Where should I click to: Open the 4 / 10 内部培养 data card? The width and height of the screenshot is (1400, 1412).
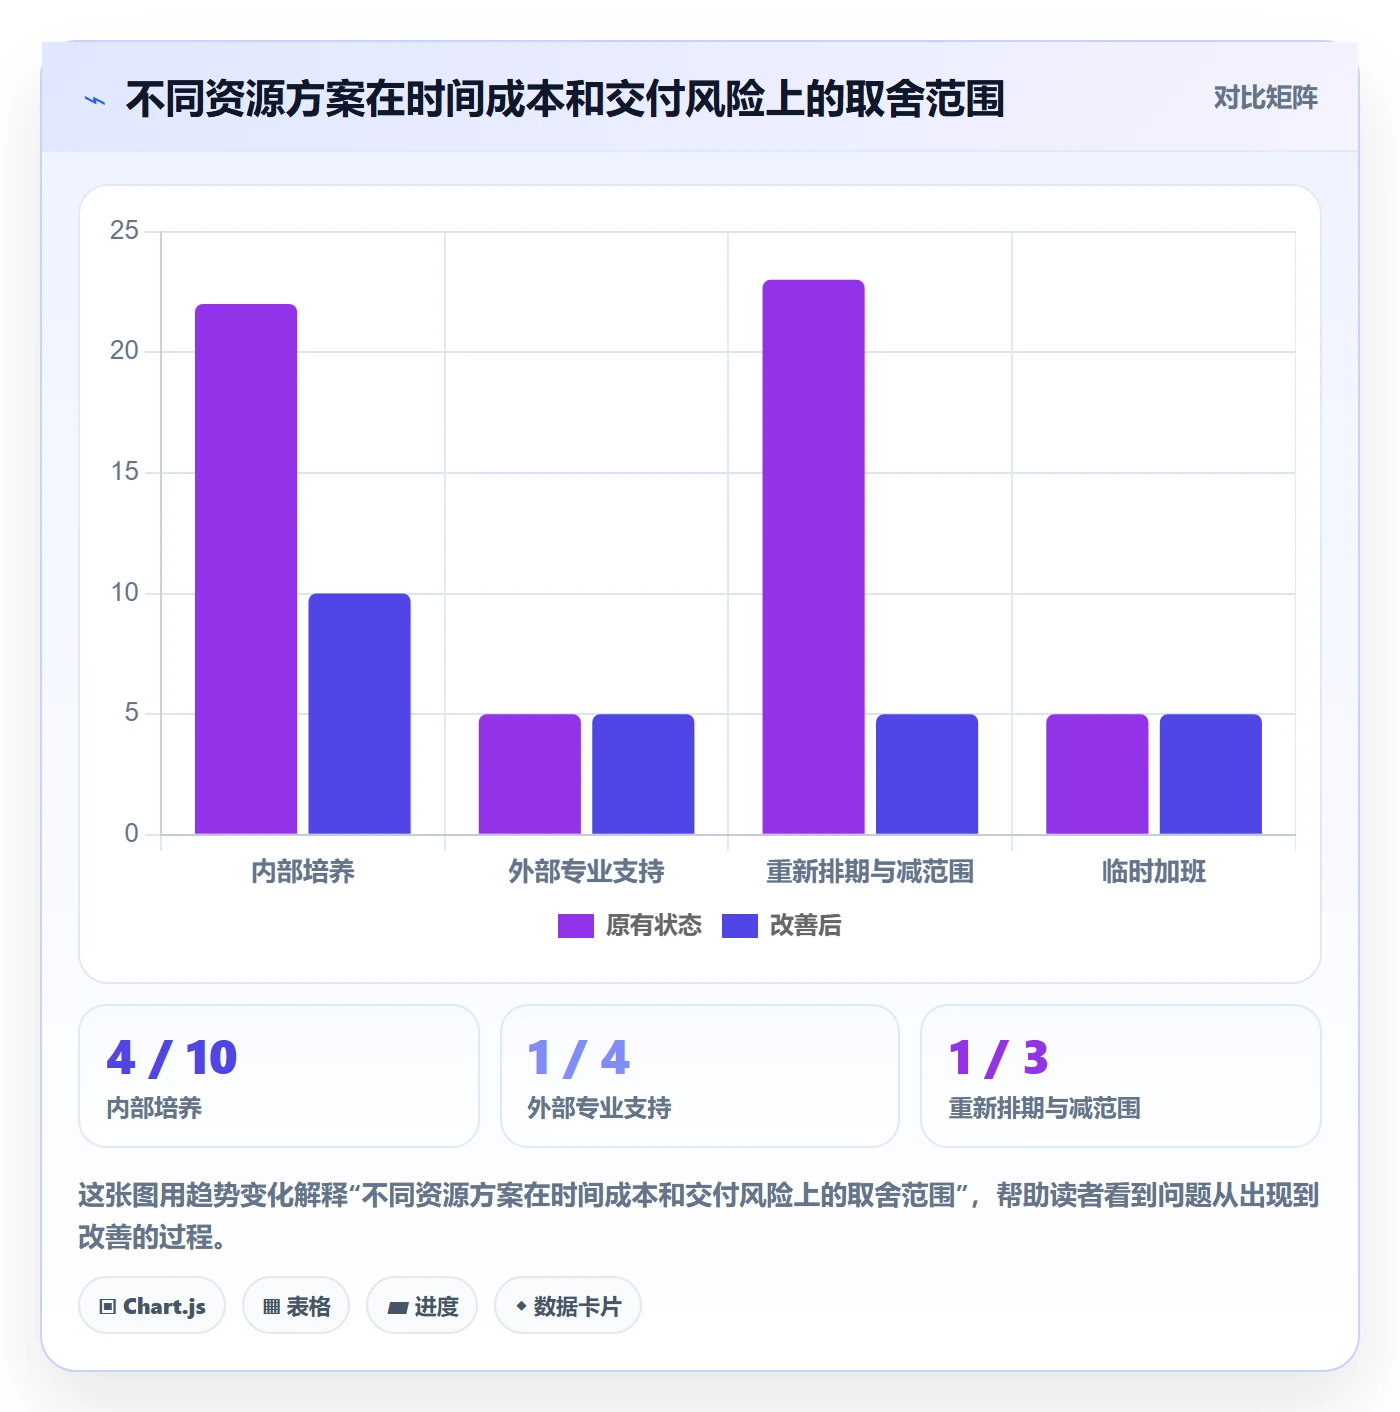click(279, 1076)
